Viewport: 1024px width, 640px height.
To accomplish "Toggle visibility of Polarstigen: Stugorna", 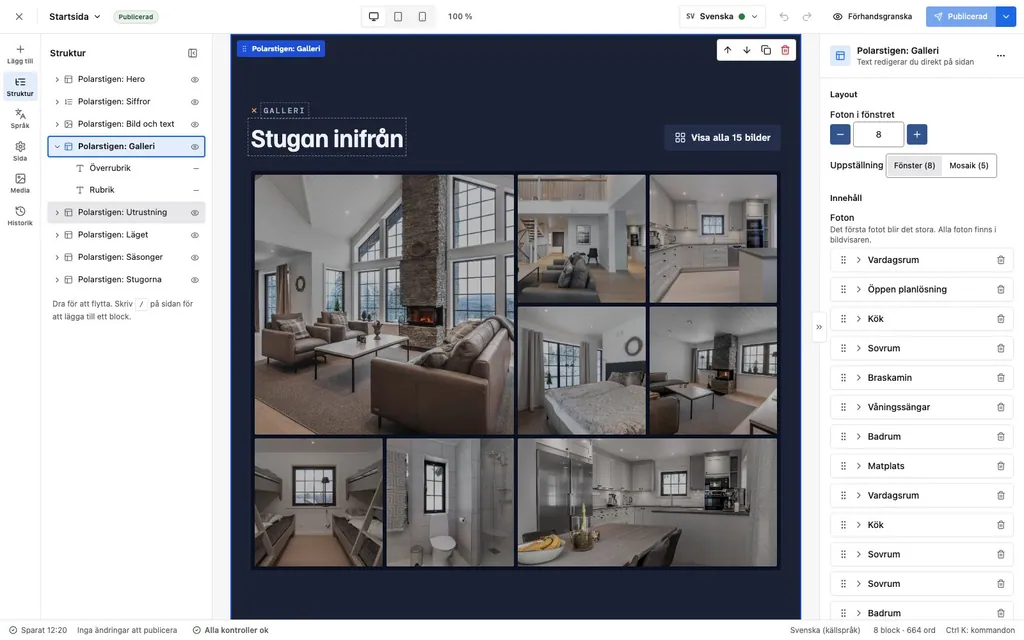I will [195, 280].
